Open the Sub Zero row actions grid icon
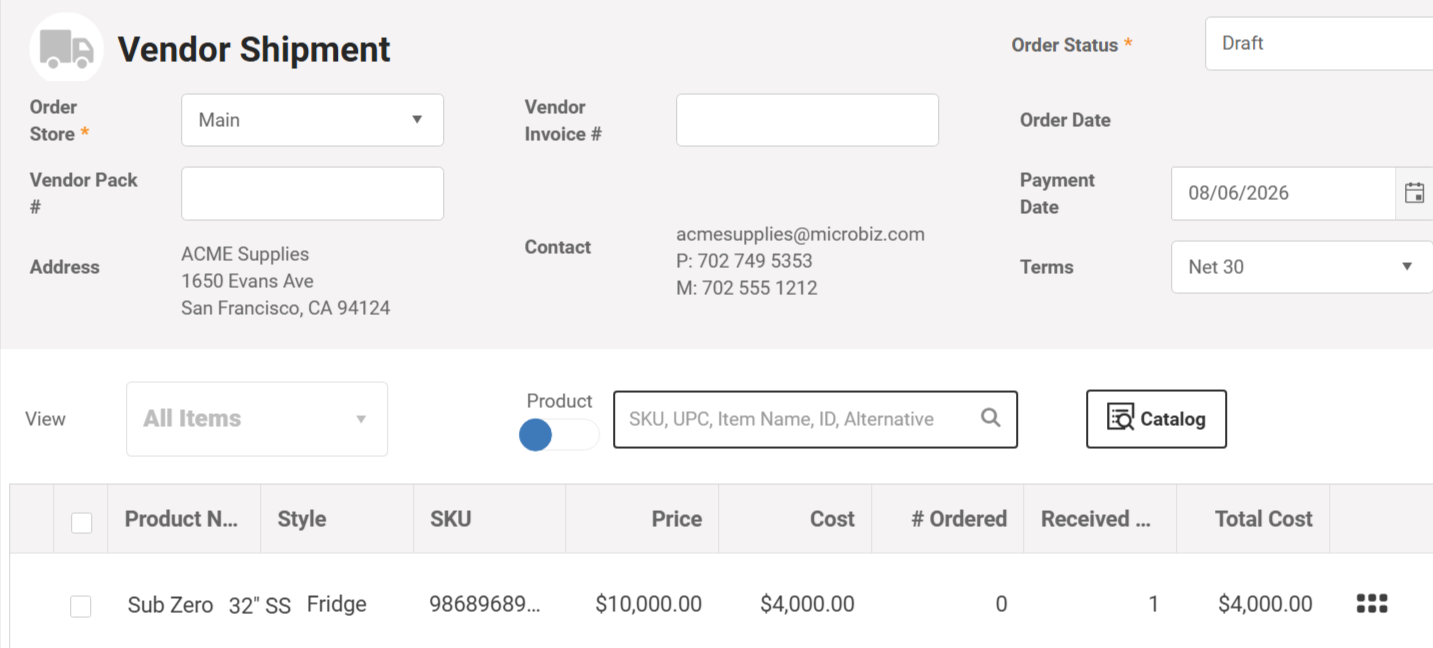 (1372, 603)
